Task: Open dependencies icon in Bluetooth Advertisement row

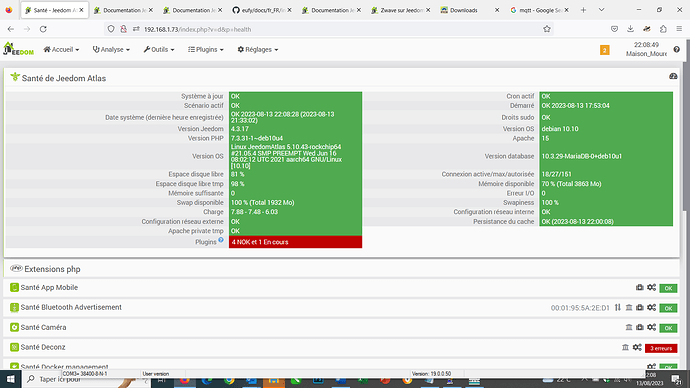Action: click(x=639, y=307)
